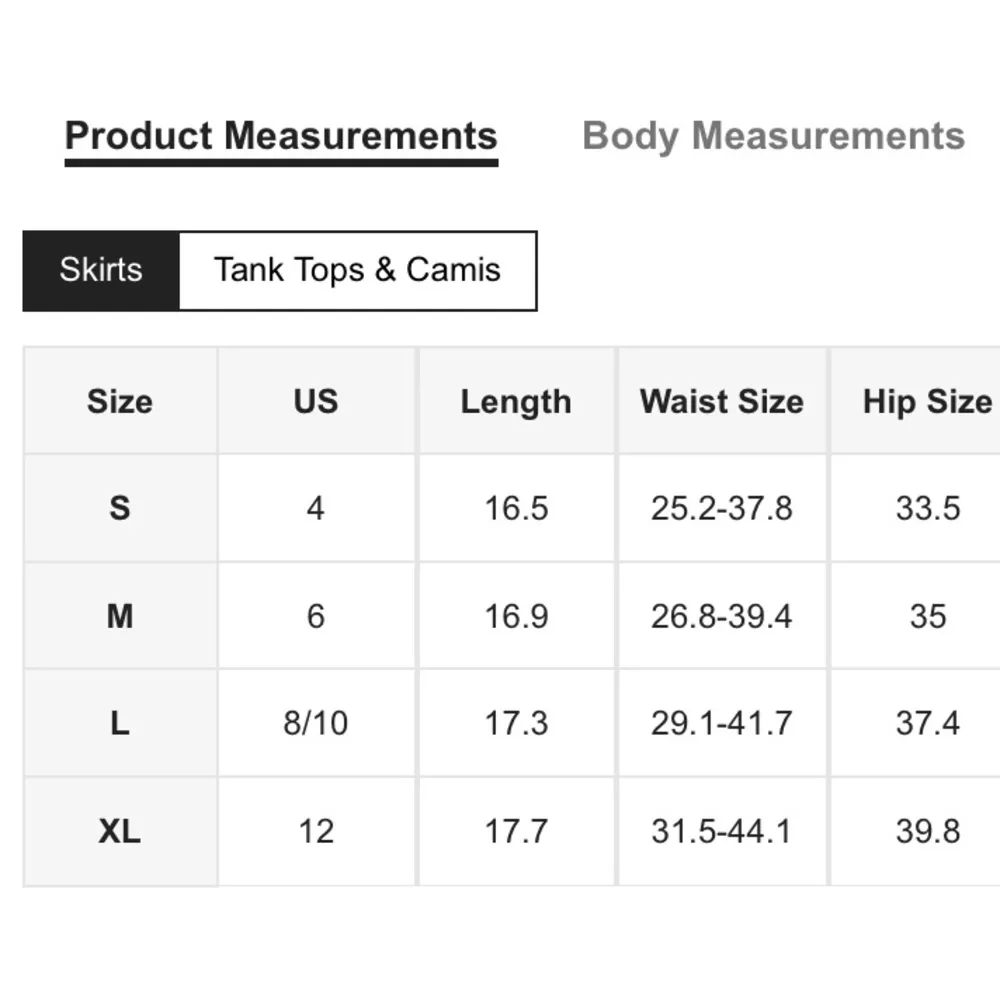The image size is (1000, 1000).
Task: Click the 17.3 length cell
Action: [516, 723]
